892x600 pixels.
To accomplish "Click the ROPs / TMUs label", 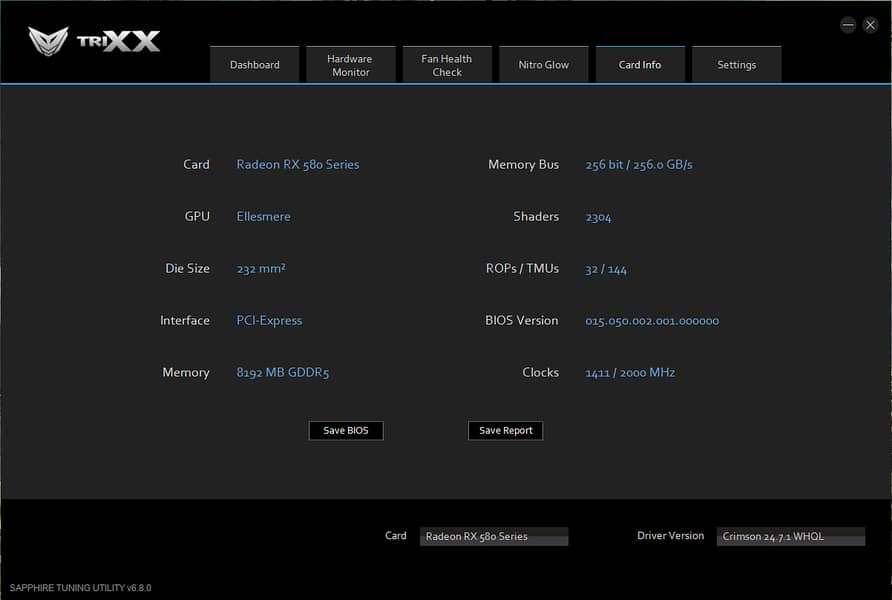I will click(x=522, y=268).
